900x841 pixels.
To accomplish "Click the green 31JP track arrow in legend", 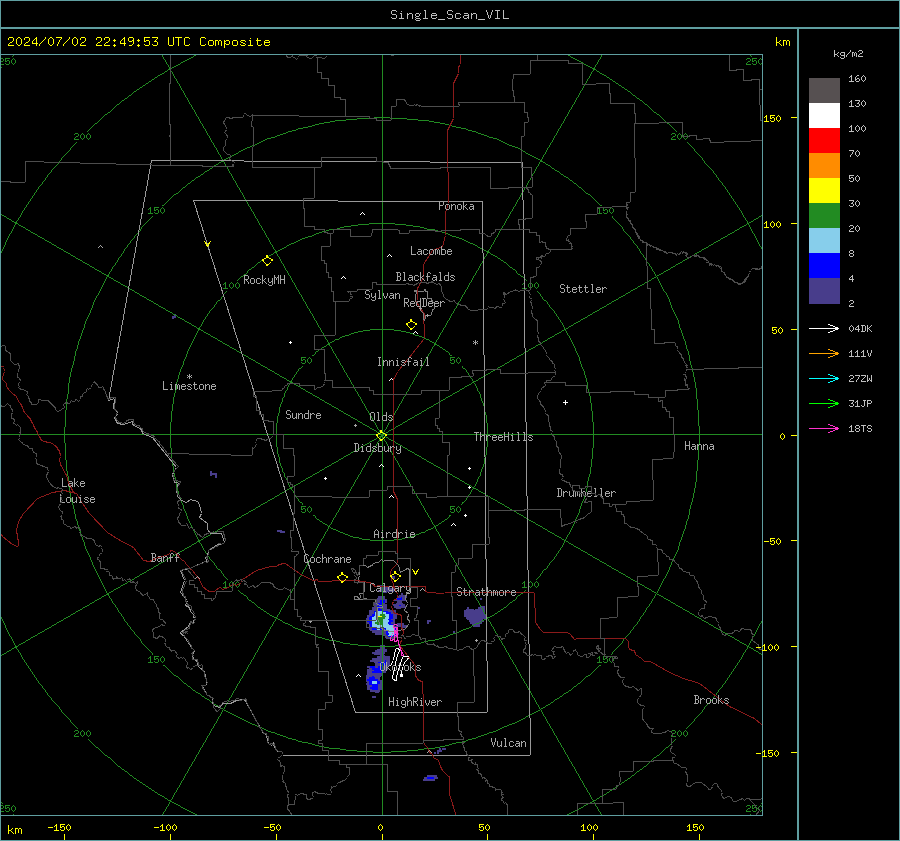I will point(824,404).
